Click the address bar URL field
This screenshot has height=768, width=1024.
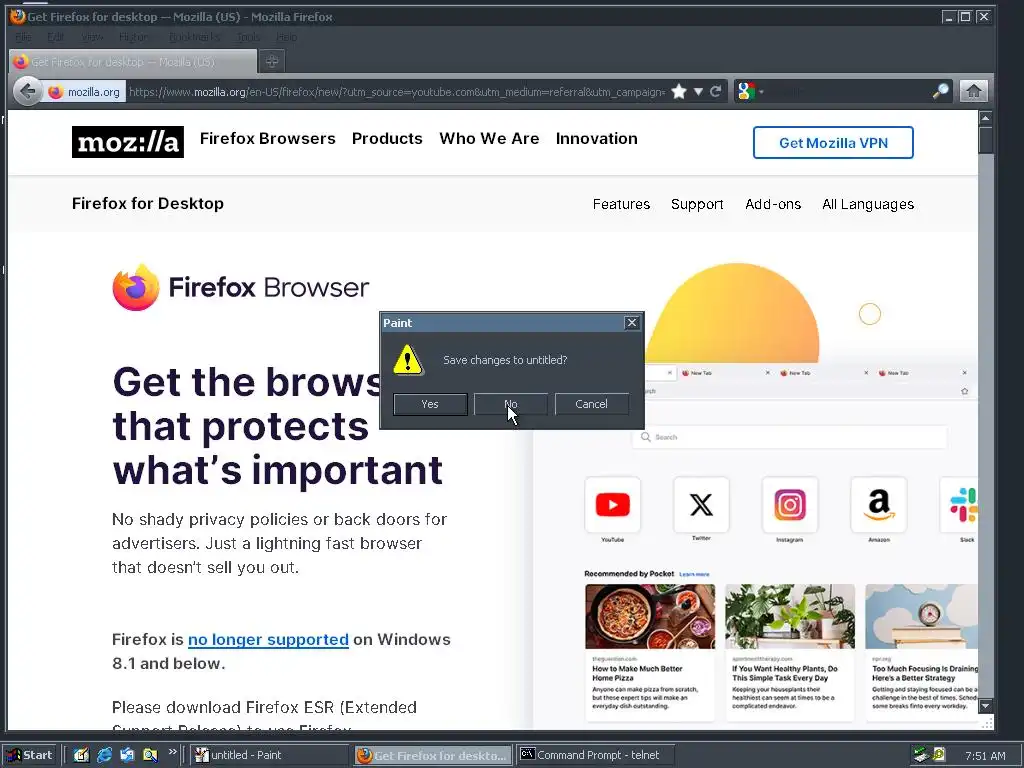click(397, 92)
